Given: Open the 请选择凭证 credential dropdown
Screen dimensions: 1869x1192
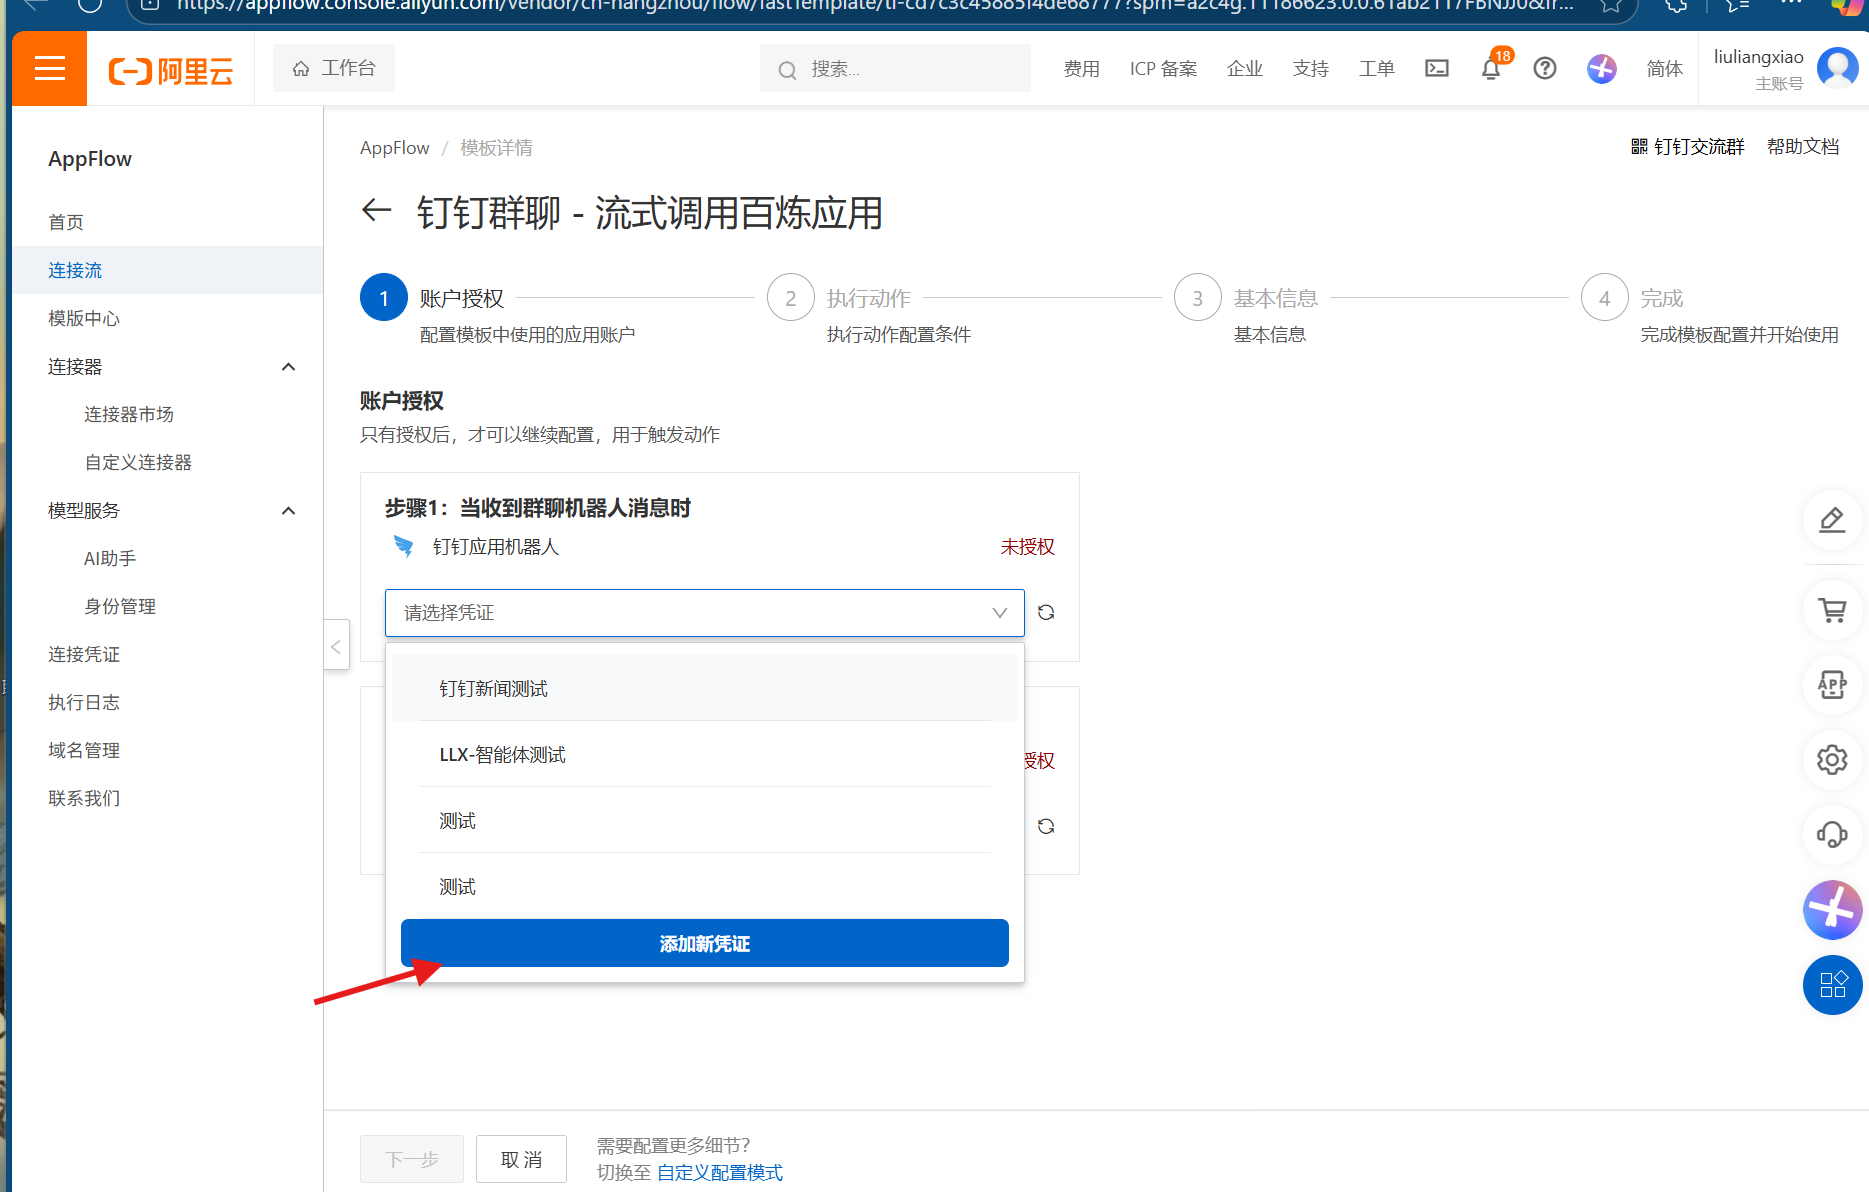Looking at the screenshot, I should pyautogui.click(x=705, y=613).
